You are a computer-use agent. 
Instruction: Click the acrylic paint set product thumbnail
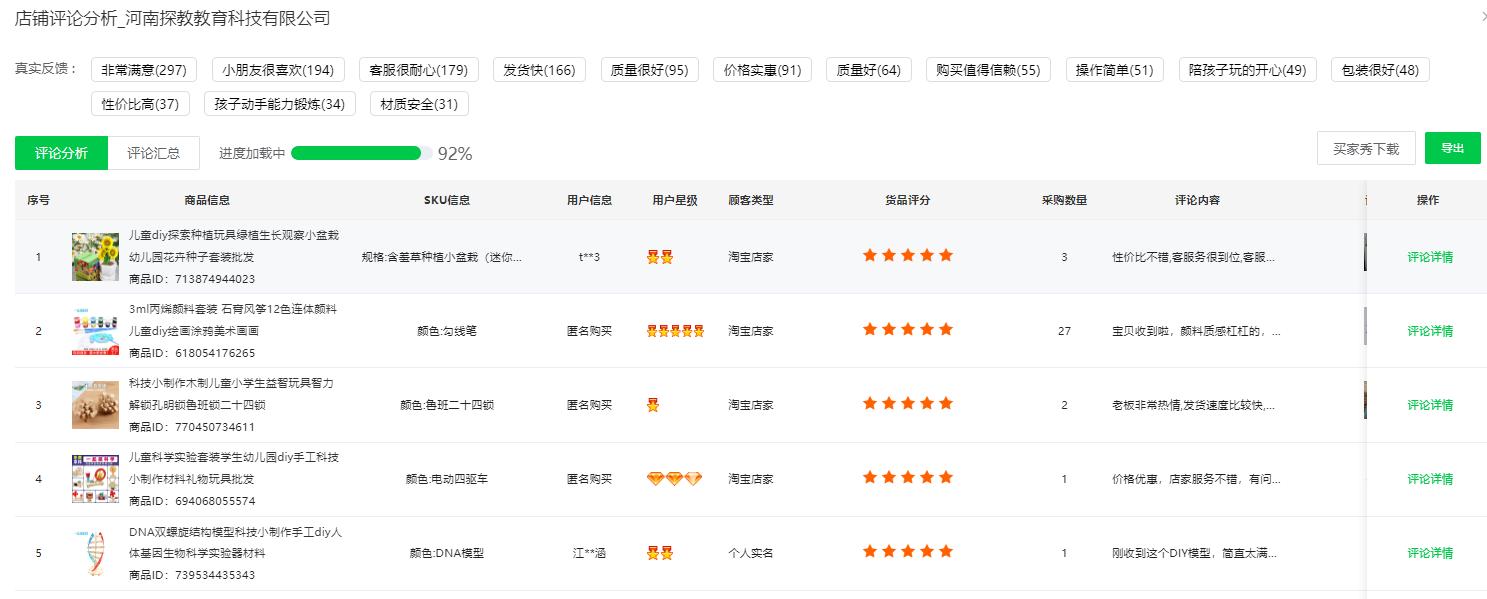[x=95, y=331]
